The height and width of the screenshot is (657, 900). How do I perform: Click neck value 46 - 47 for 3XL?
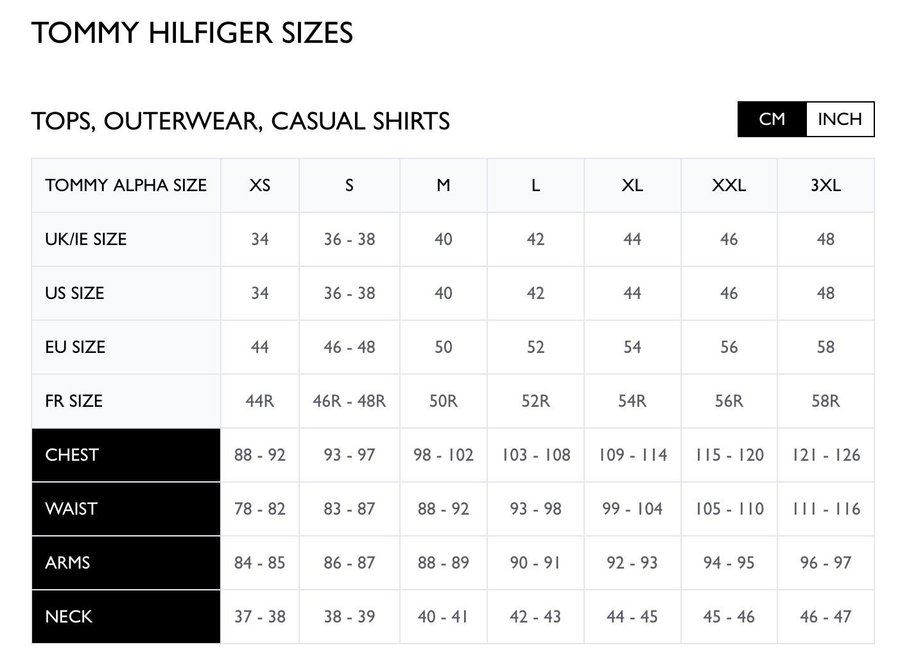point(825,617)
